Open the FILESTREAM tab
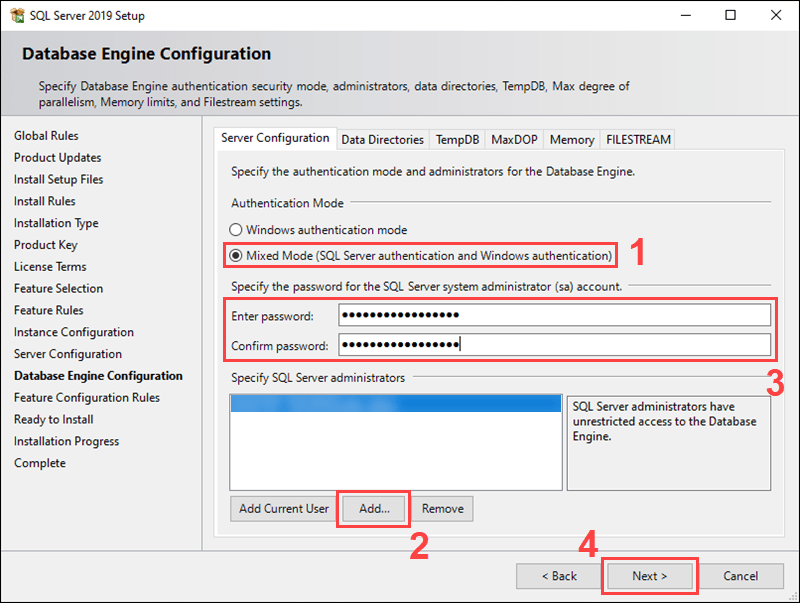Image resolution: width=800 pixels, height=603 pixels. coord(637,139)
